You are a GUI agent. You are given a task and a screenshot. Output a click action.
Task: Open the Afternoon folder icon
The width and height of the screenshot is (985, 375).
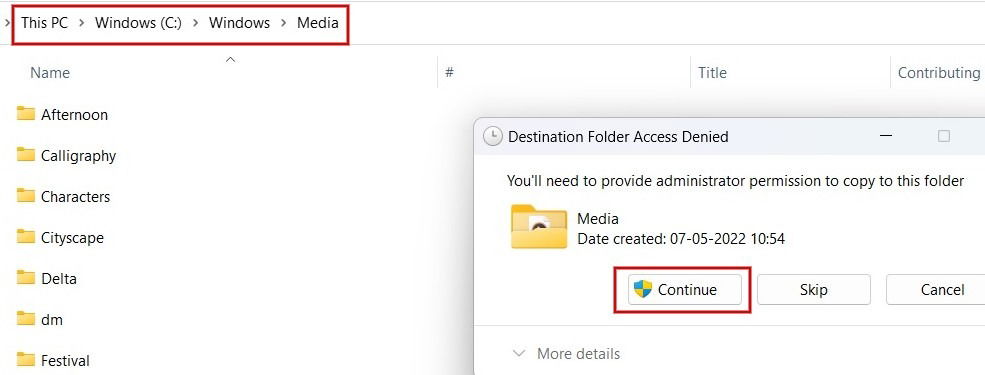26,114
